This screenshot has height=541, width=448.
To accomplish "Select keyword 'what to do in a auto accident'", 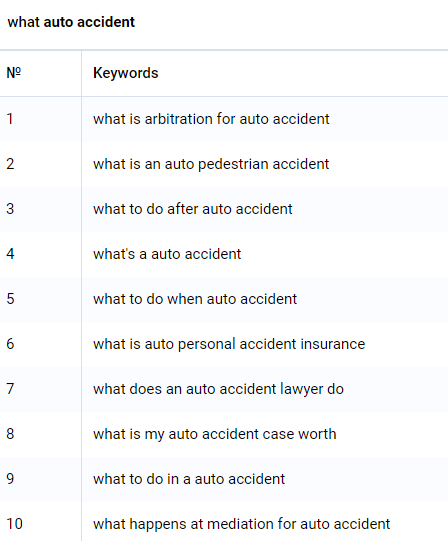I will click(x=189, y=479).
